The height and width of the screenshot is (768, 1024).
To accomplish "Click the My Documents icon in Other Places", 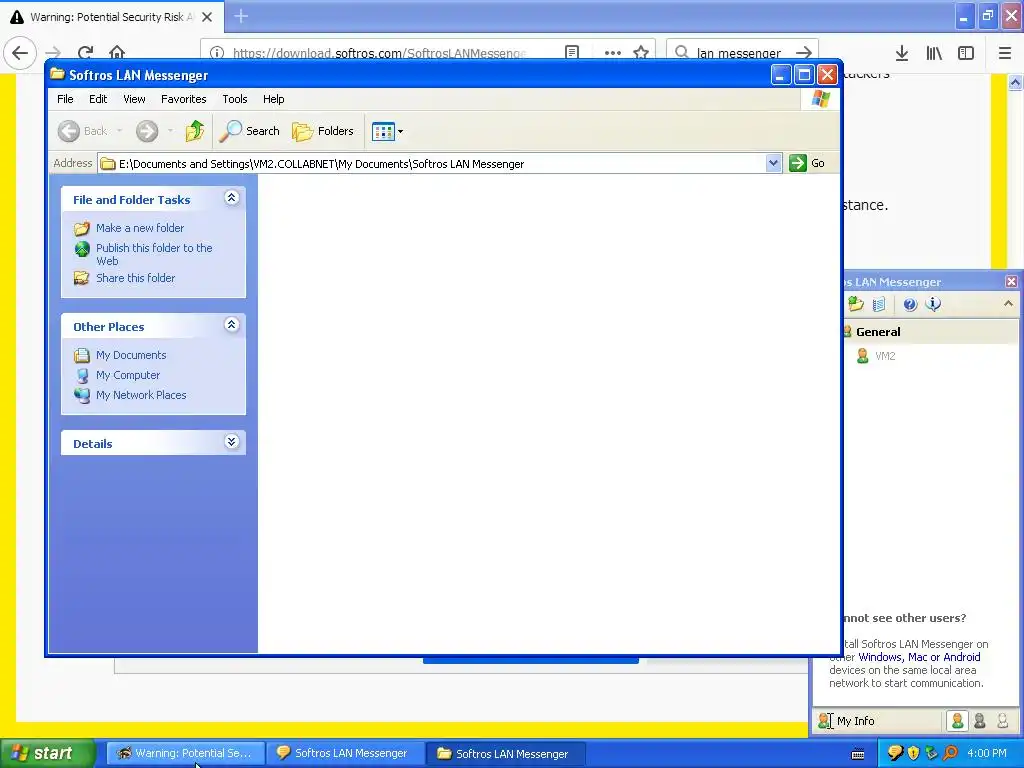I will click(x=82, y=355).
